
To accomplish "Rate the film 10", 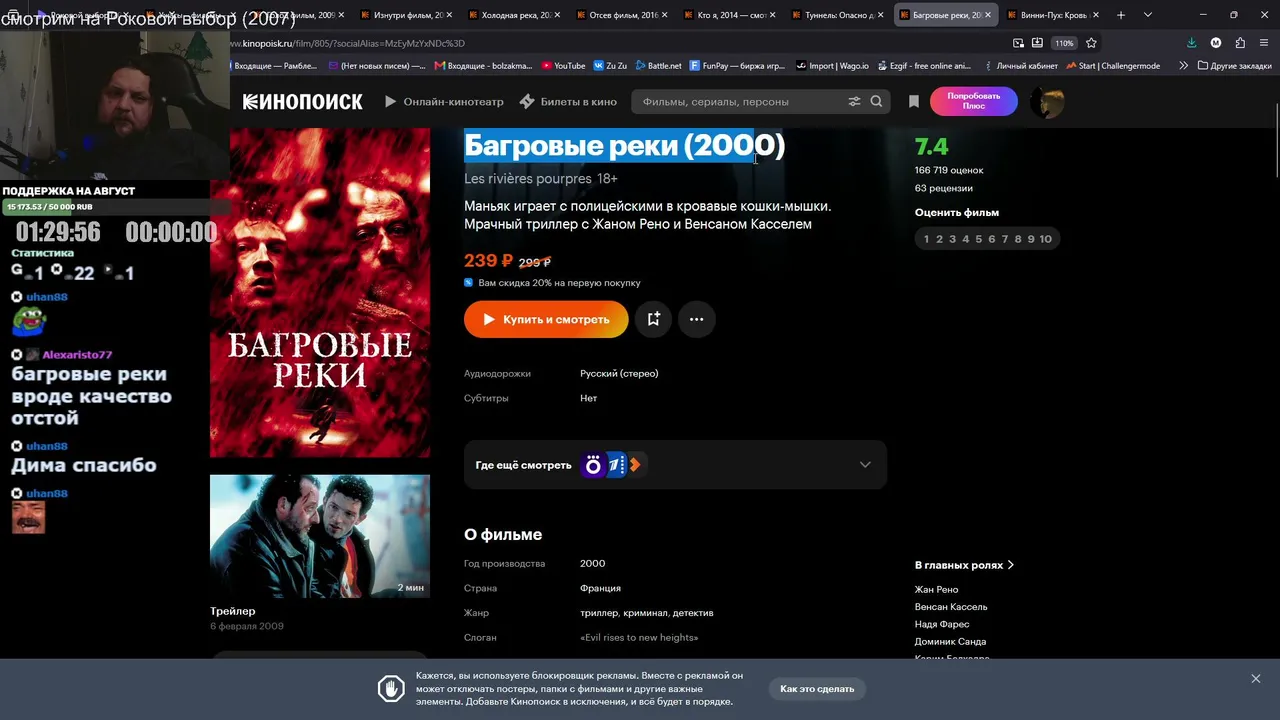I will (1046, 239).
